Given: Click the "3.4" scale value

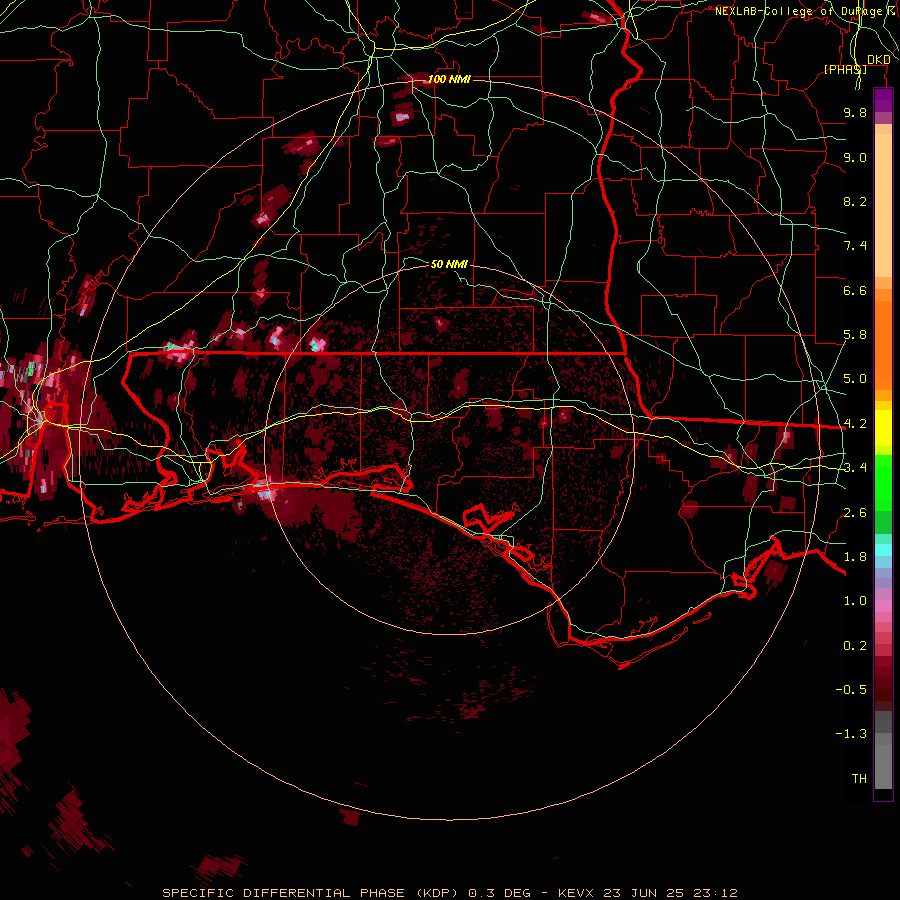Looking at the screenshot, I should [855, 468].
